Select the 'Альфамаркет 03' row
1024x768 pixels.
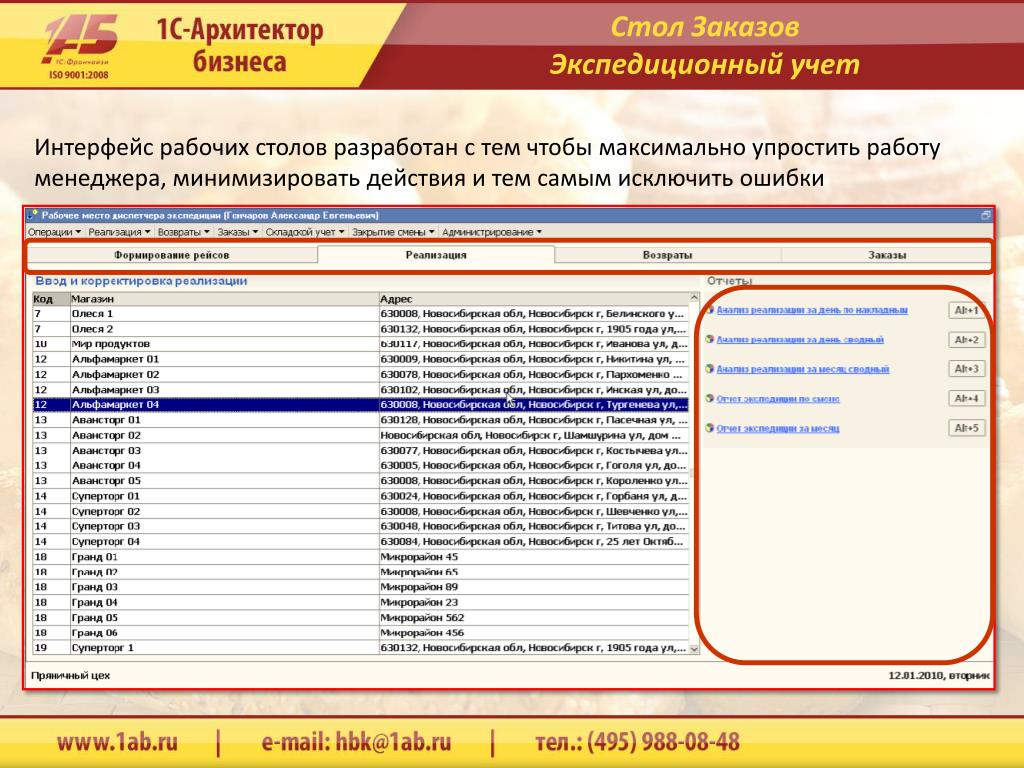tap(360, 390)
